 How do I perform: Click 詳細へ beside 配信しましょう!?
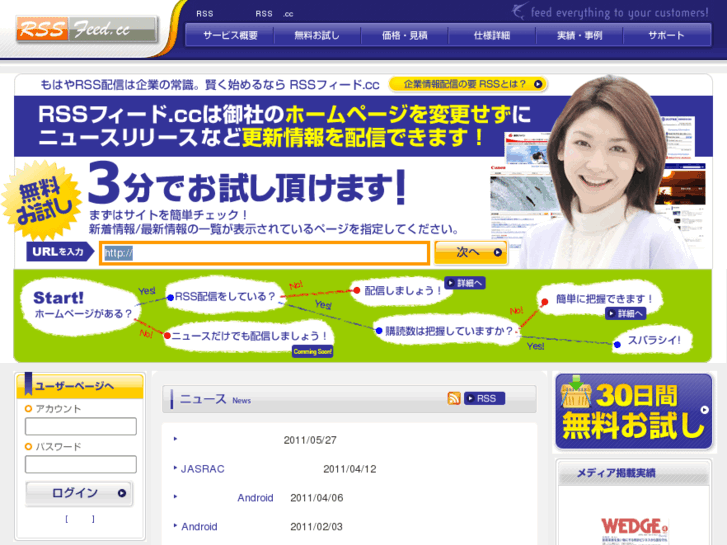[x=465, y=283]
